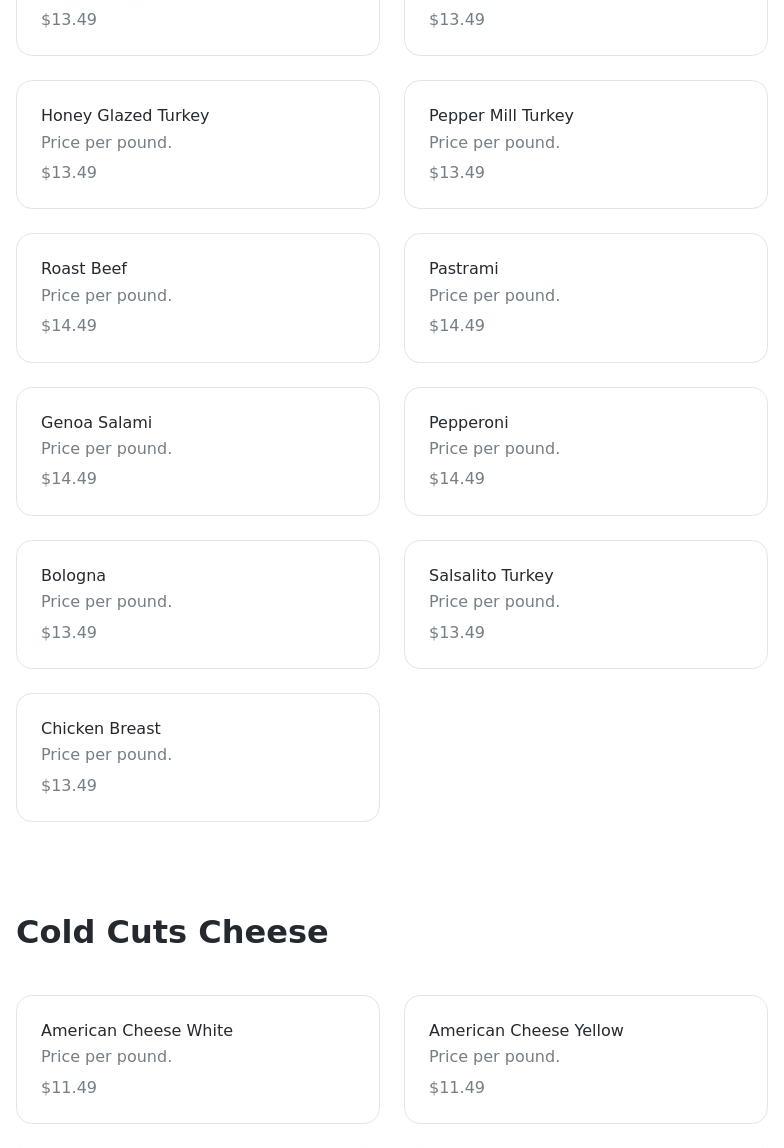Image resolution: width=784 pixels, height=1148 pixels.
Task: Choose Roast Beef from the menu
Action: [x=198, y=297]
